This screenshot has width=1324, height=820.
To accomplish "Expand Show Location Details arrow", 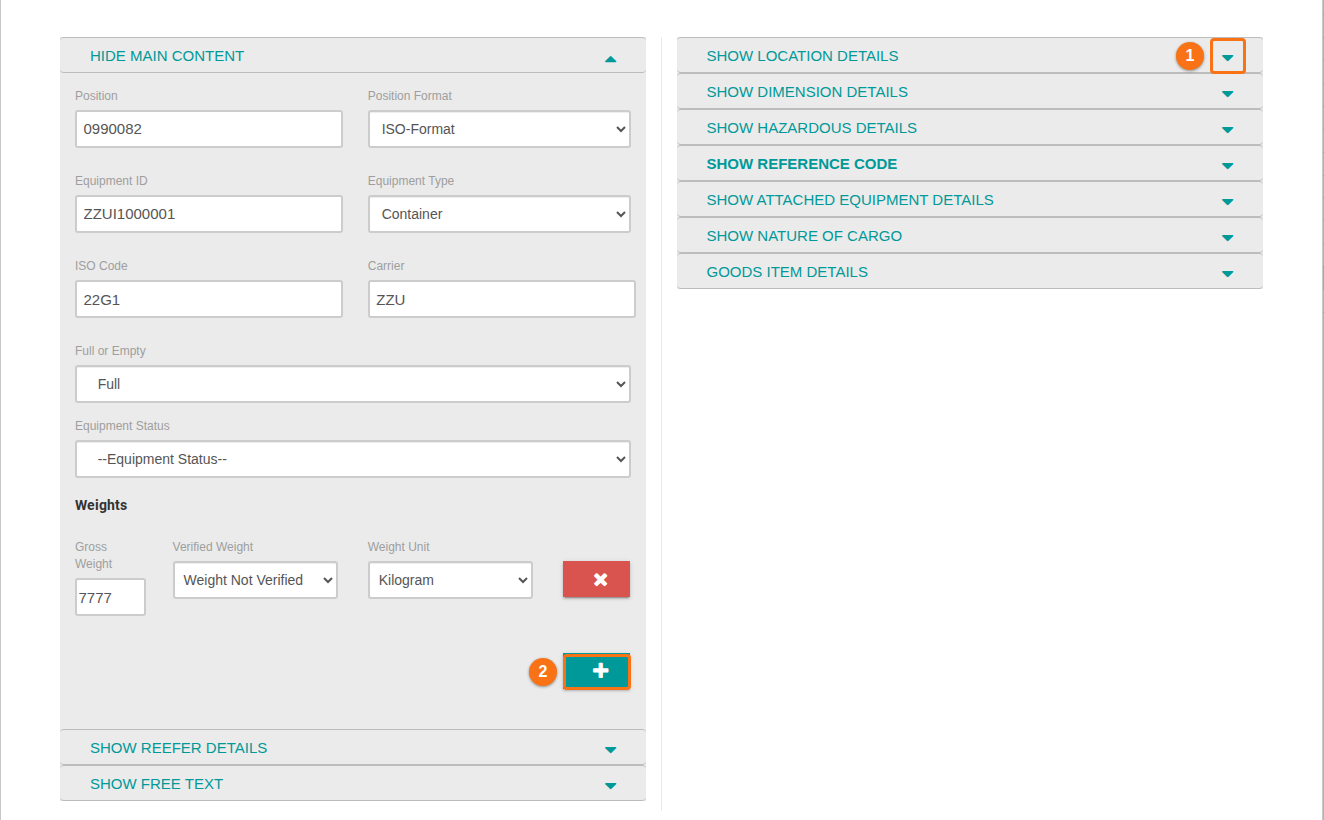I will [x=1227, y=57].
